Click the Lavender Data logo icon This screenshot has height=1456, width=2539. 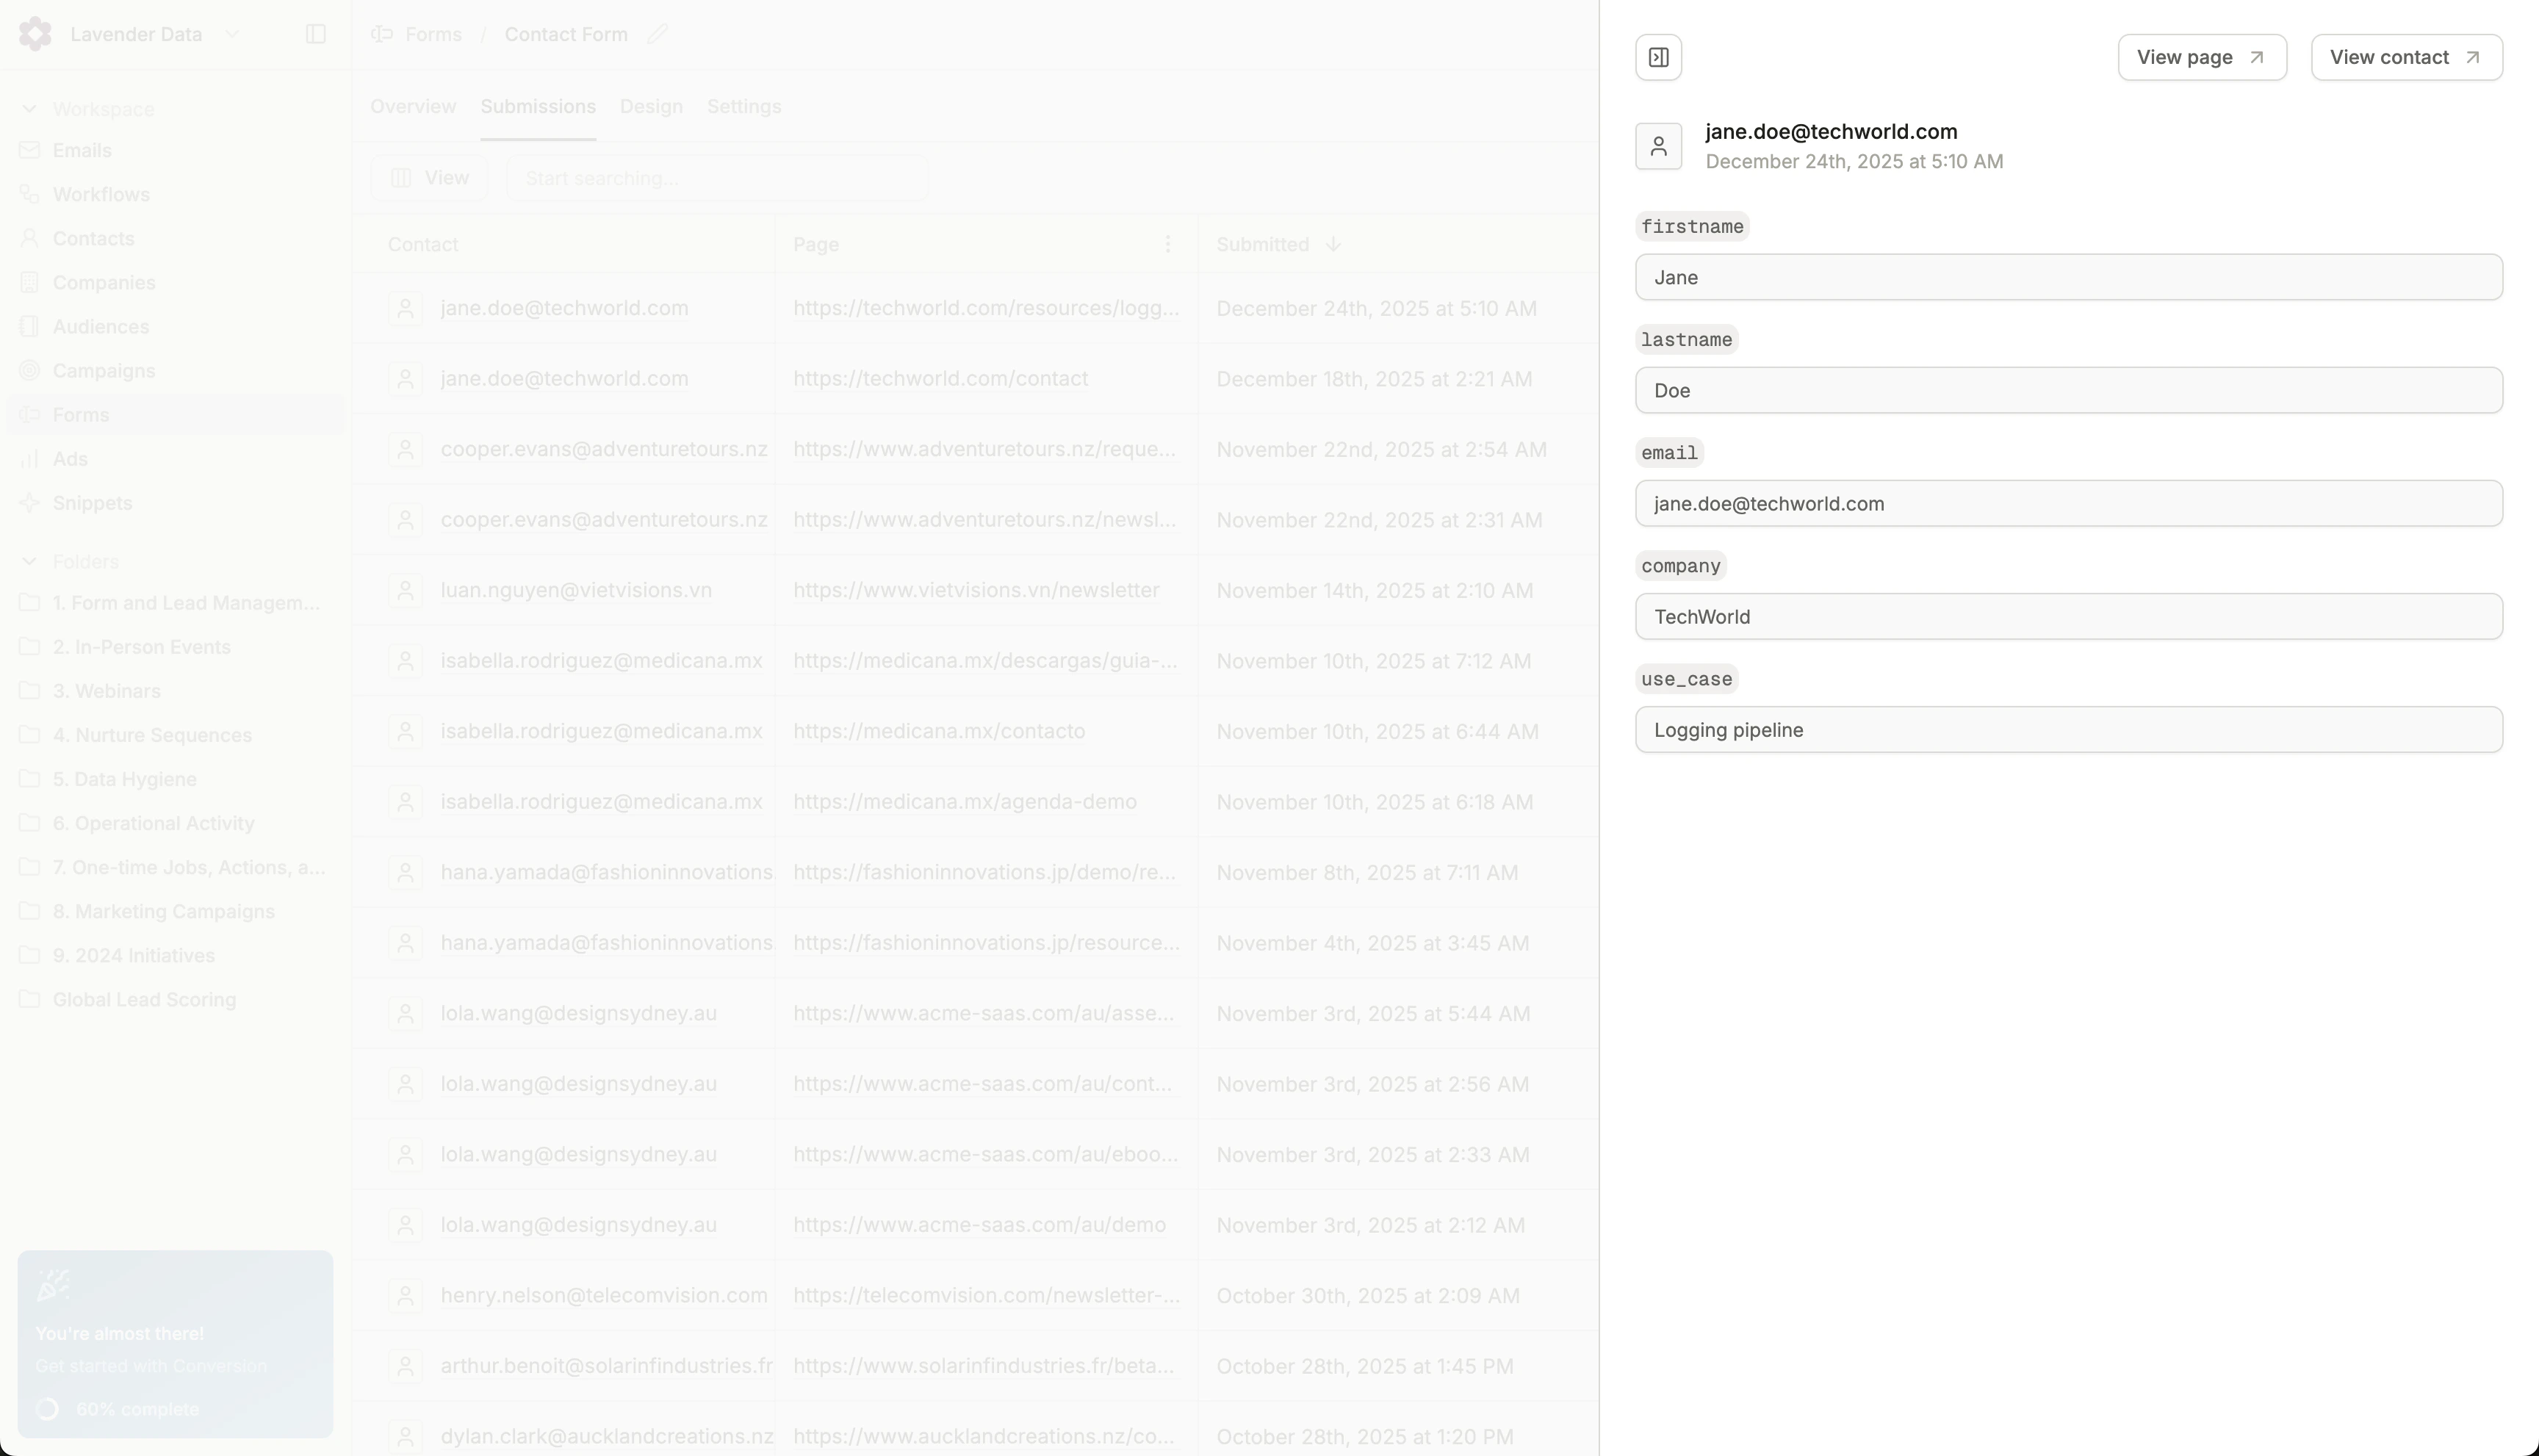click(35, 34)
